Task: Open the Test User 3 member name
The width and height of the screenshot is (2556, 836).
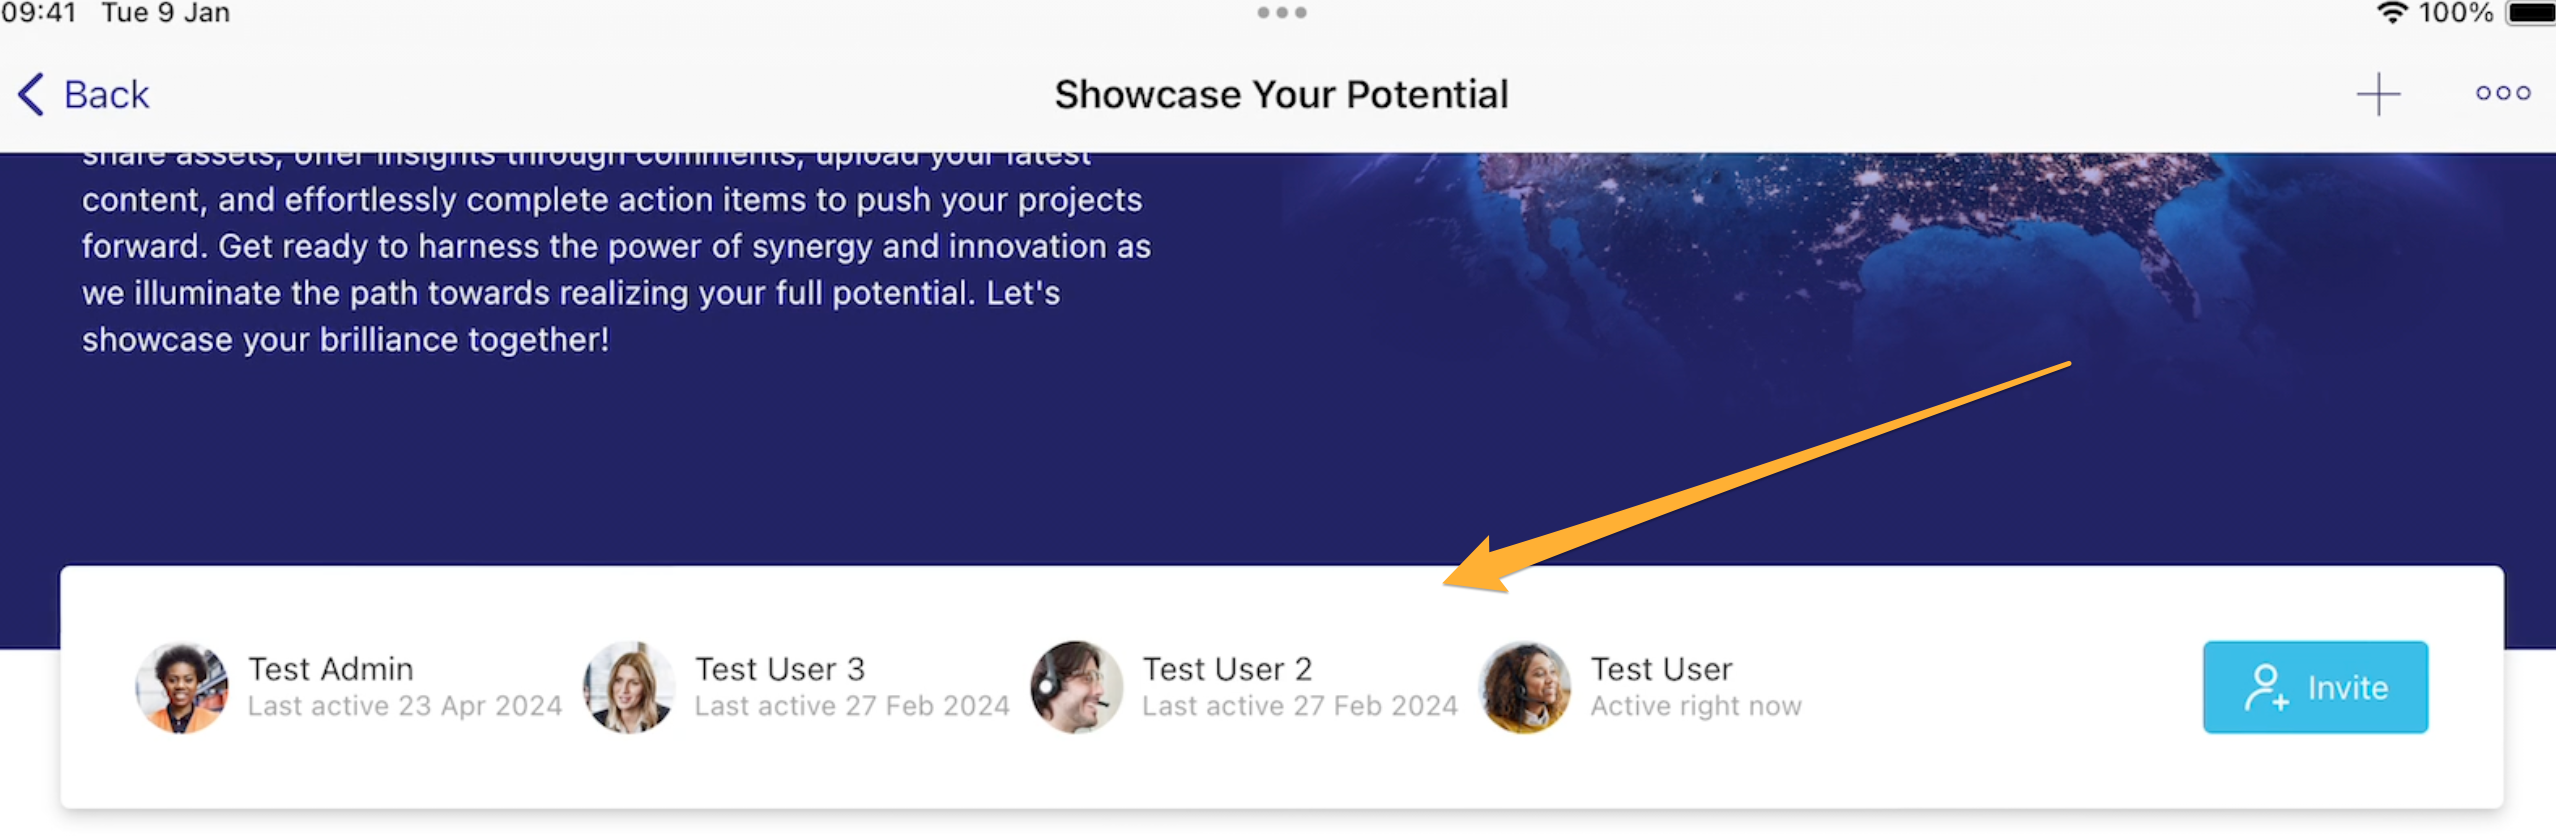Action: click(780, 669)
